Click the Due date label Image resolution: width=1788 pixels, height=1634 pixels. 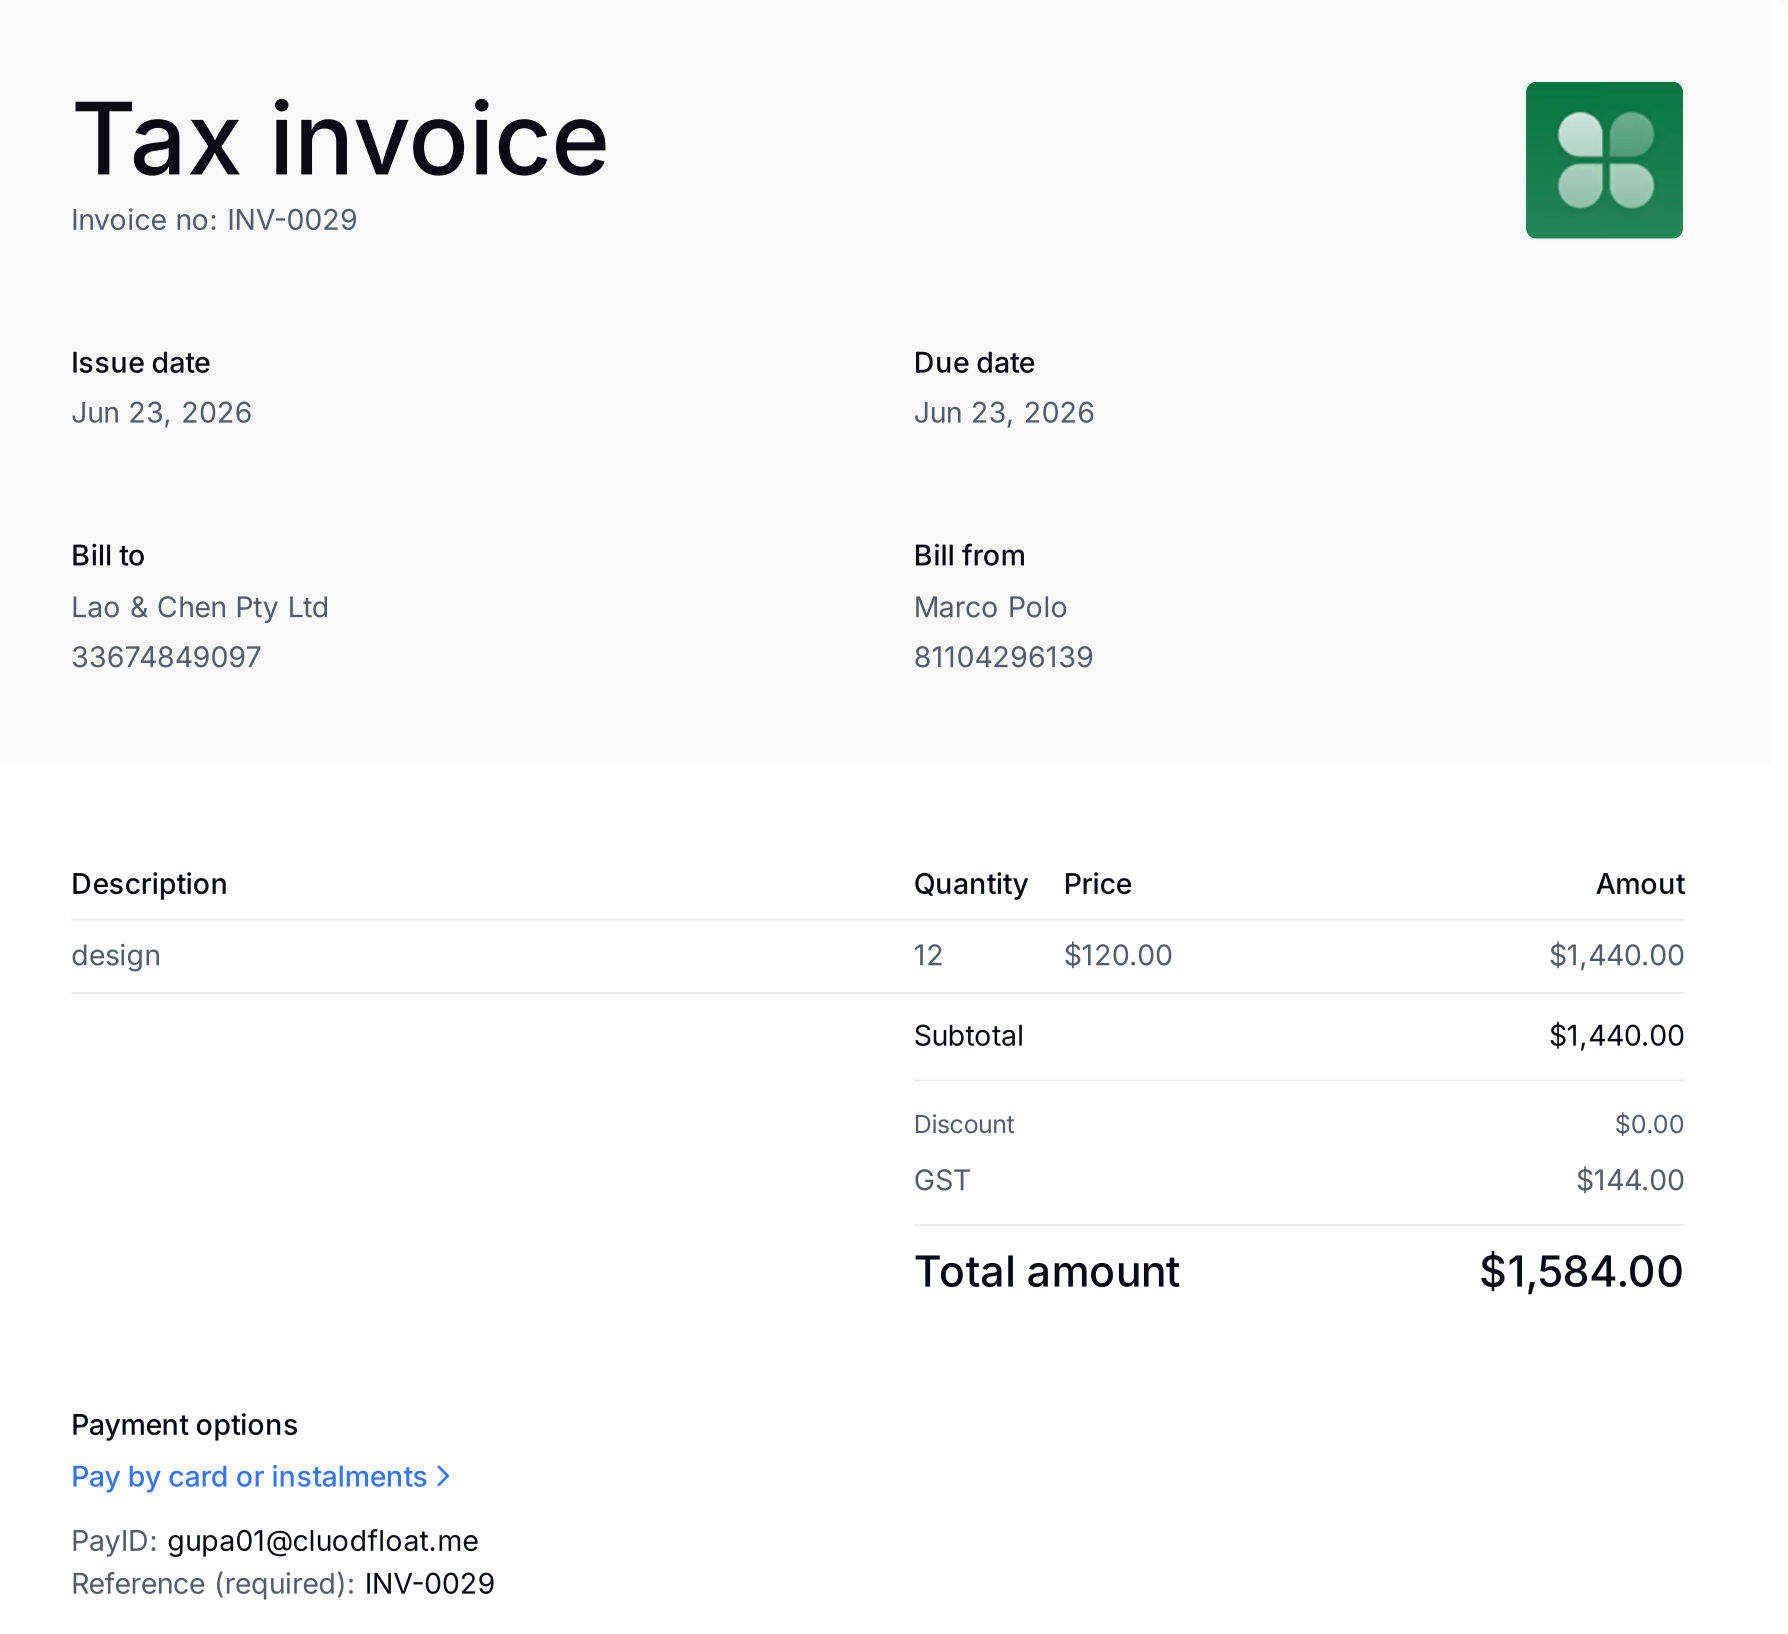coord(974,363)
